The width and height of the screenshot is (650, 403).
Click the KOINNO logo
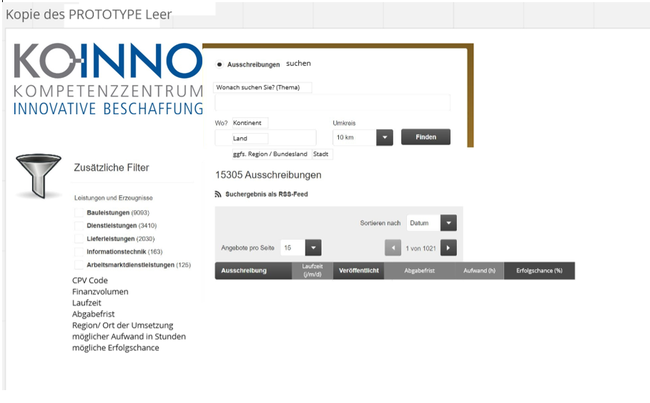pyautogui.click(x=108, y=80)
